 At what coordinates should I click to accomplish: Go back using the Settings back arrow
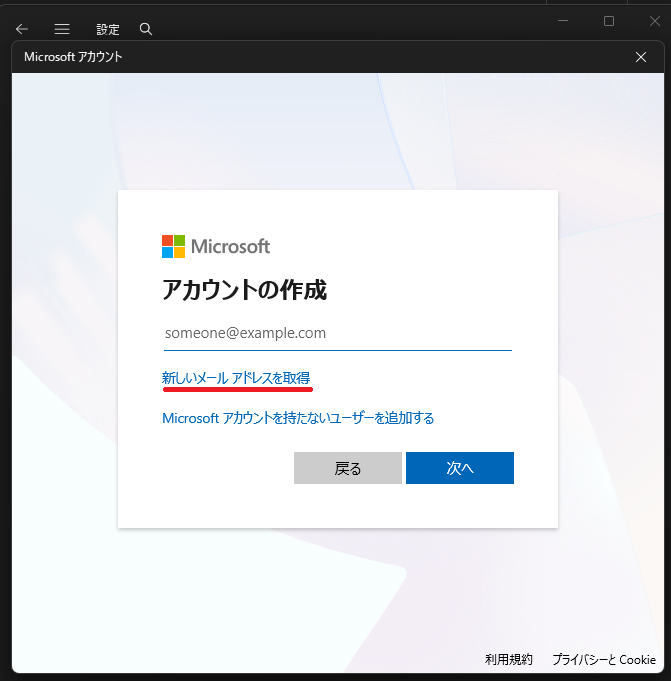click(x=22, y=29)
